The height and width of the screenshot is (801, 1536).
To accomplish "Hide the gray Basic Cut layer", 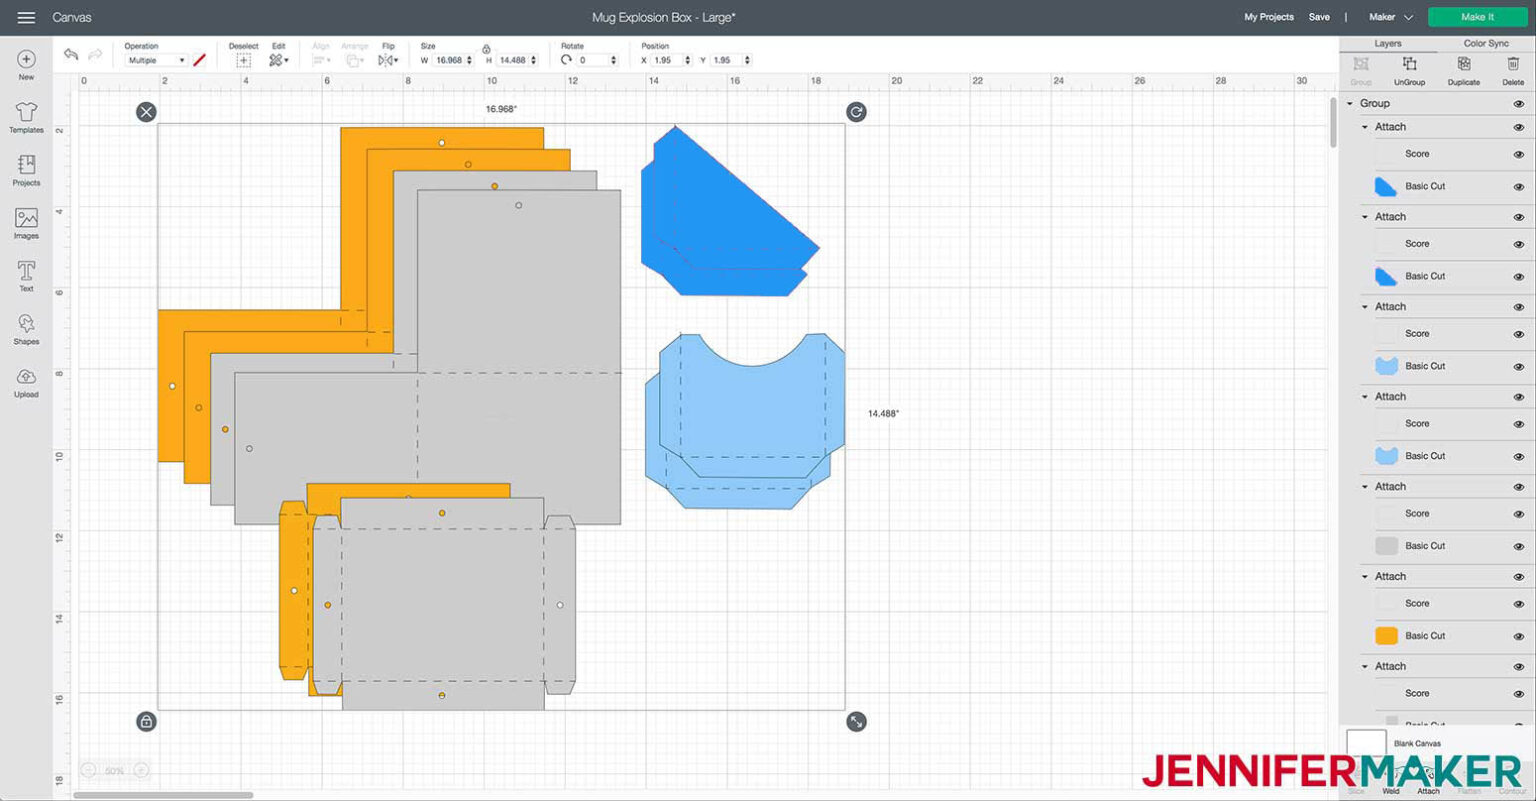I will coord(1518,547).
